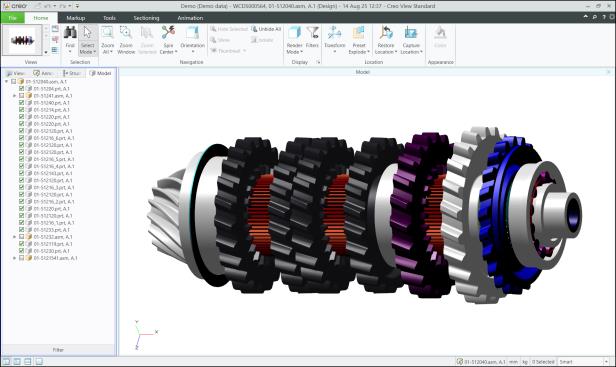Click the mm units status bar entry
Viewport: 616px width, 367px height.
(x=513, y=361)
